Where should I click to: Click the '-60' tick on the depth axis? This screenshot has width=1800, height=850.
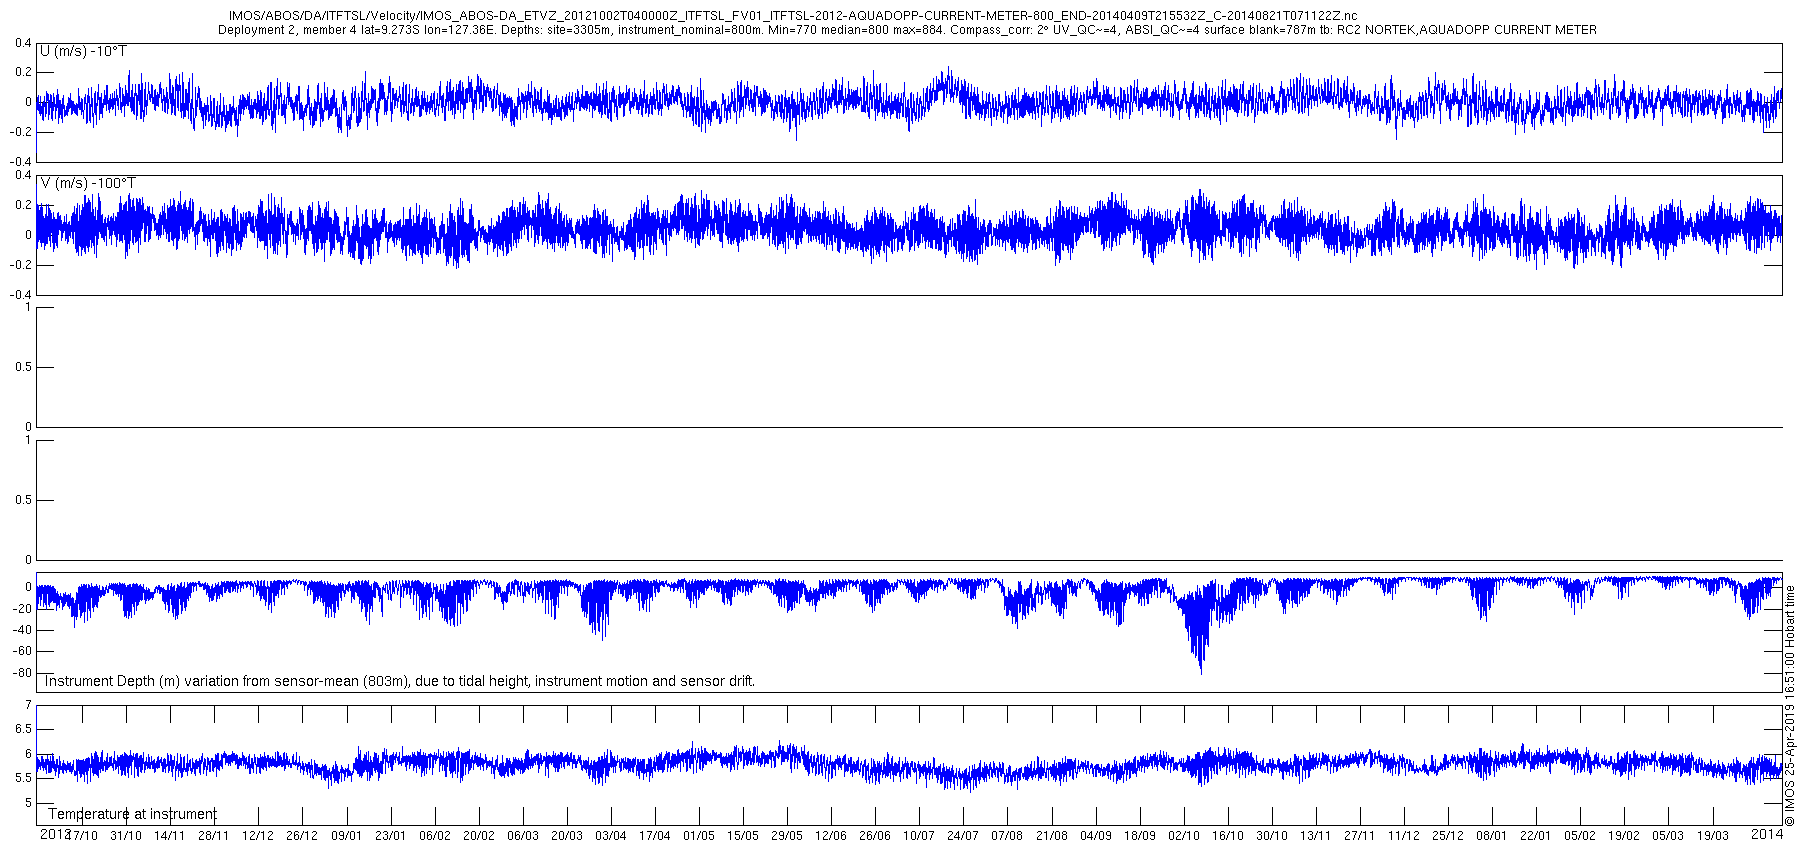click(x=22, y=651)
